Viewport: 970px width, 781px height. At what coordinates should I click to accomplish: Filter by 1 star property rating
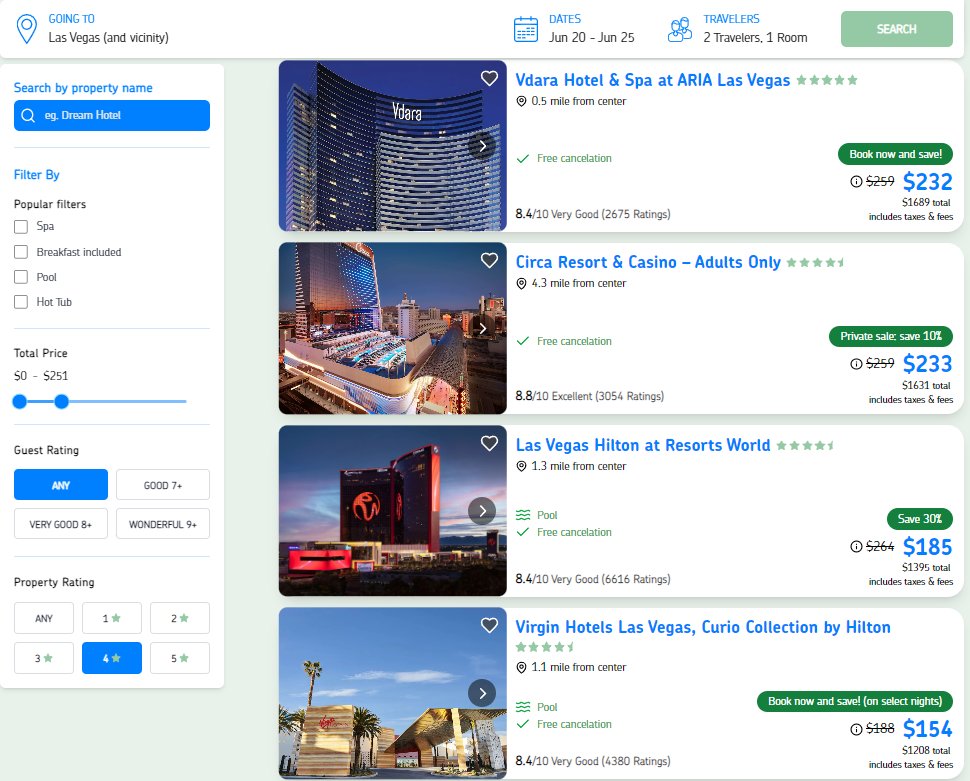coord(112,618)
